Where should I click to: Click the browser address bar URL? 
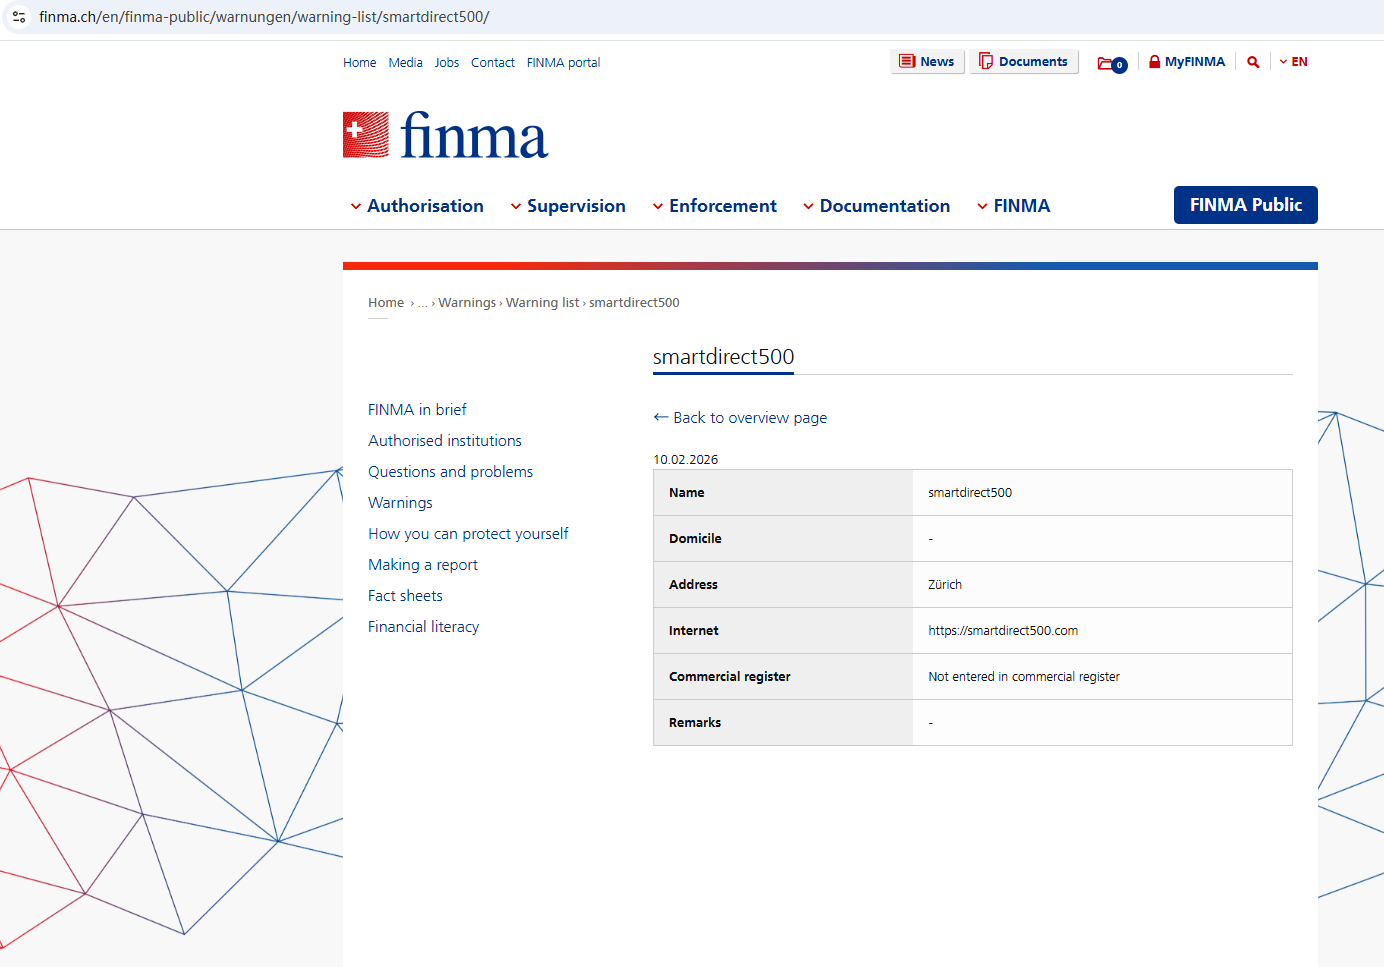264,17
